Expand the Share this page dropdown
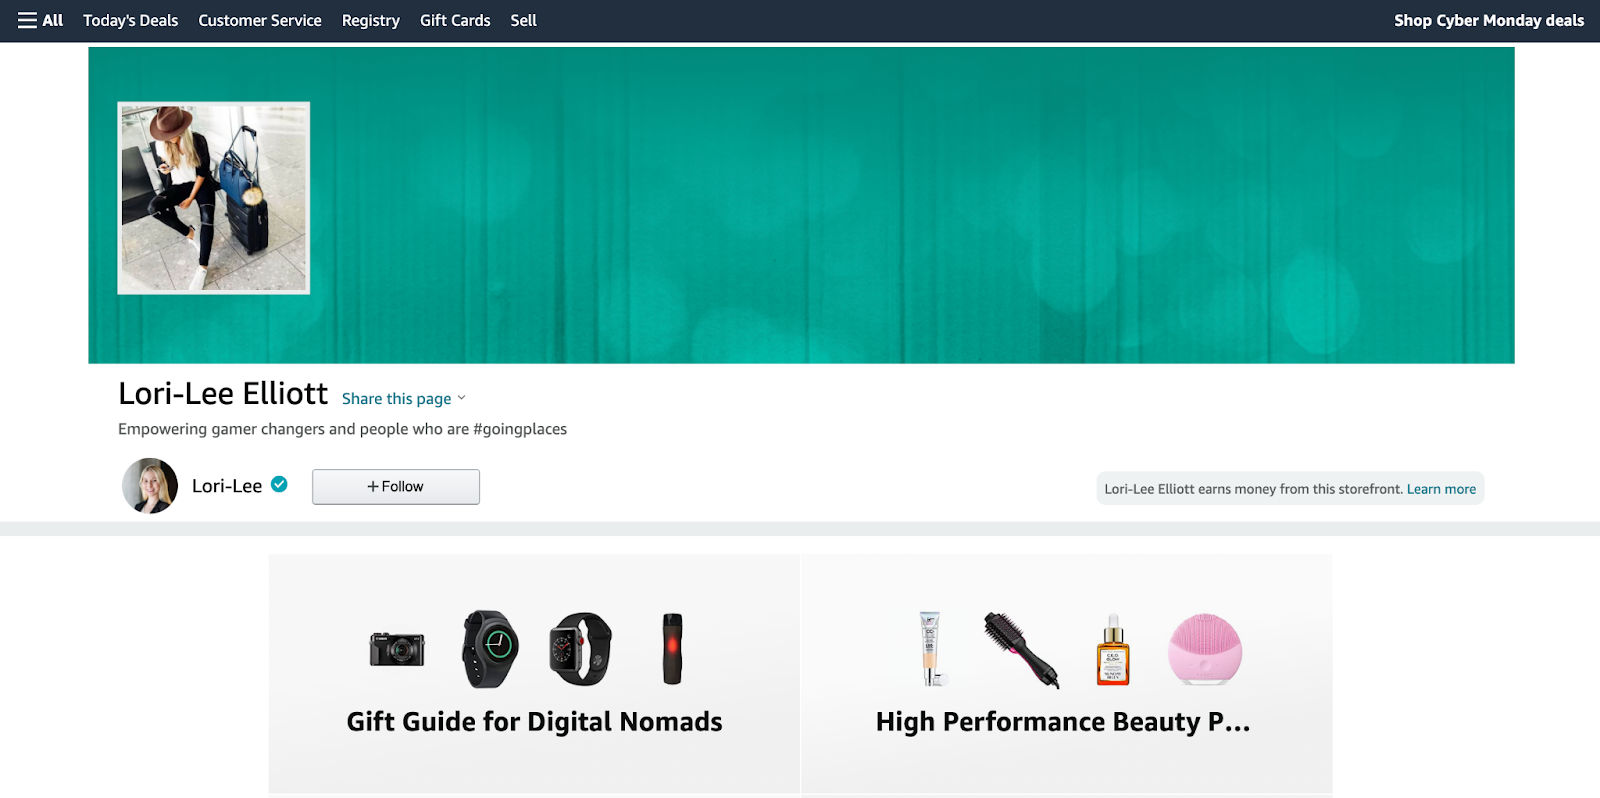Image resolution: width=1600 pixels, height=798 pixels. point(404,398)
